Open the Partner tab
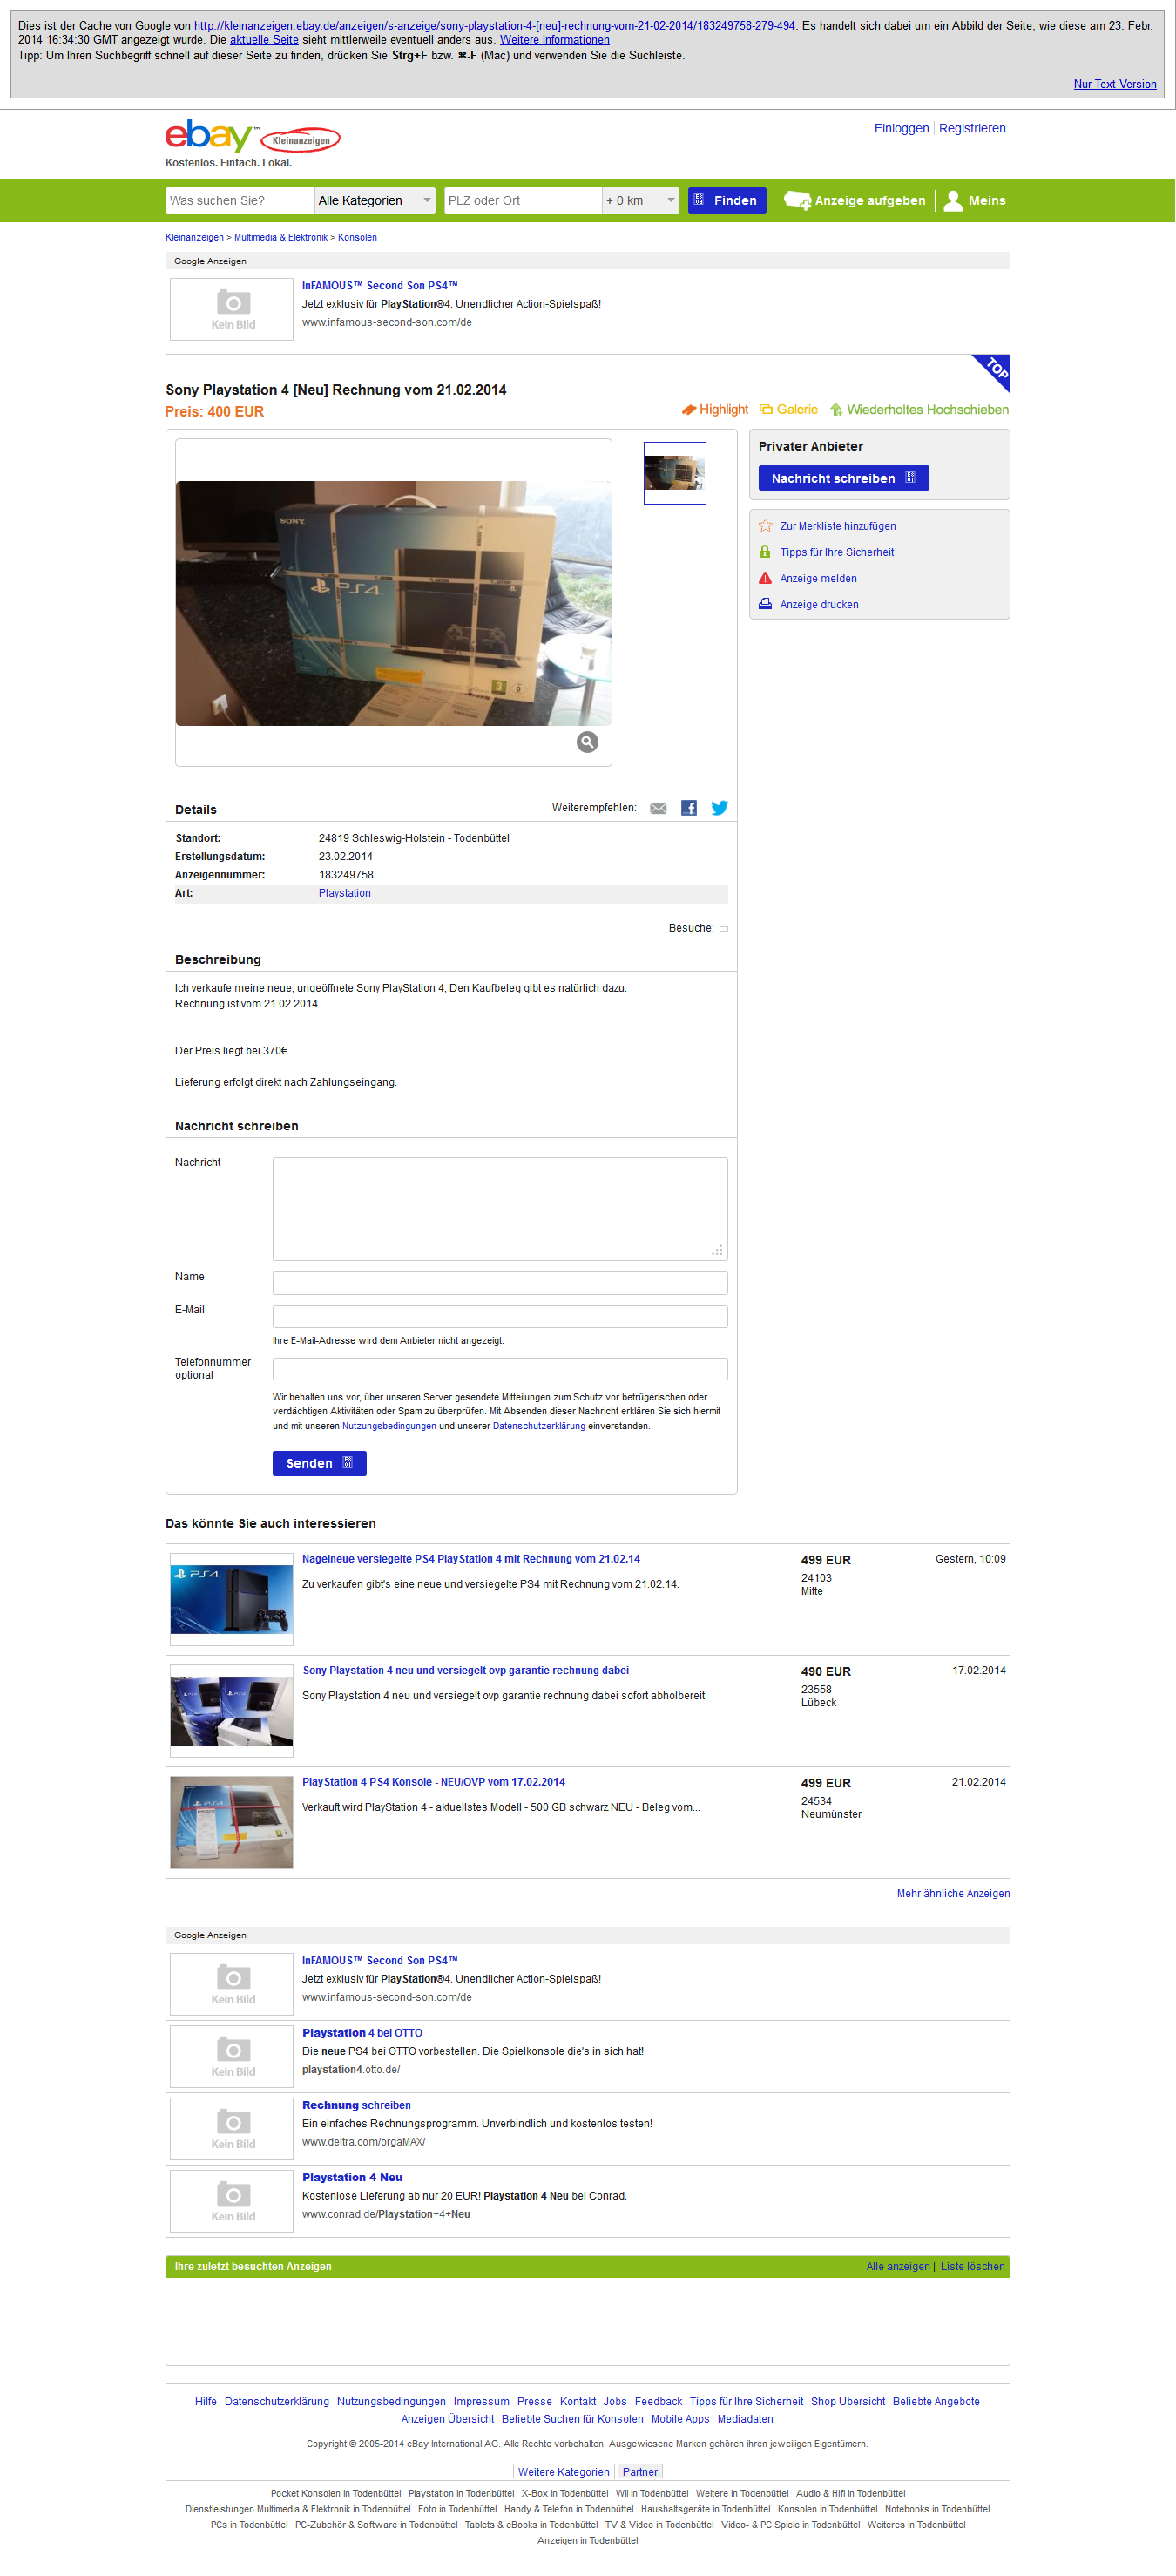Screen dimensions: 1176x2576 [640, 2472]
